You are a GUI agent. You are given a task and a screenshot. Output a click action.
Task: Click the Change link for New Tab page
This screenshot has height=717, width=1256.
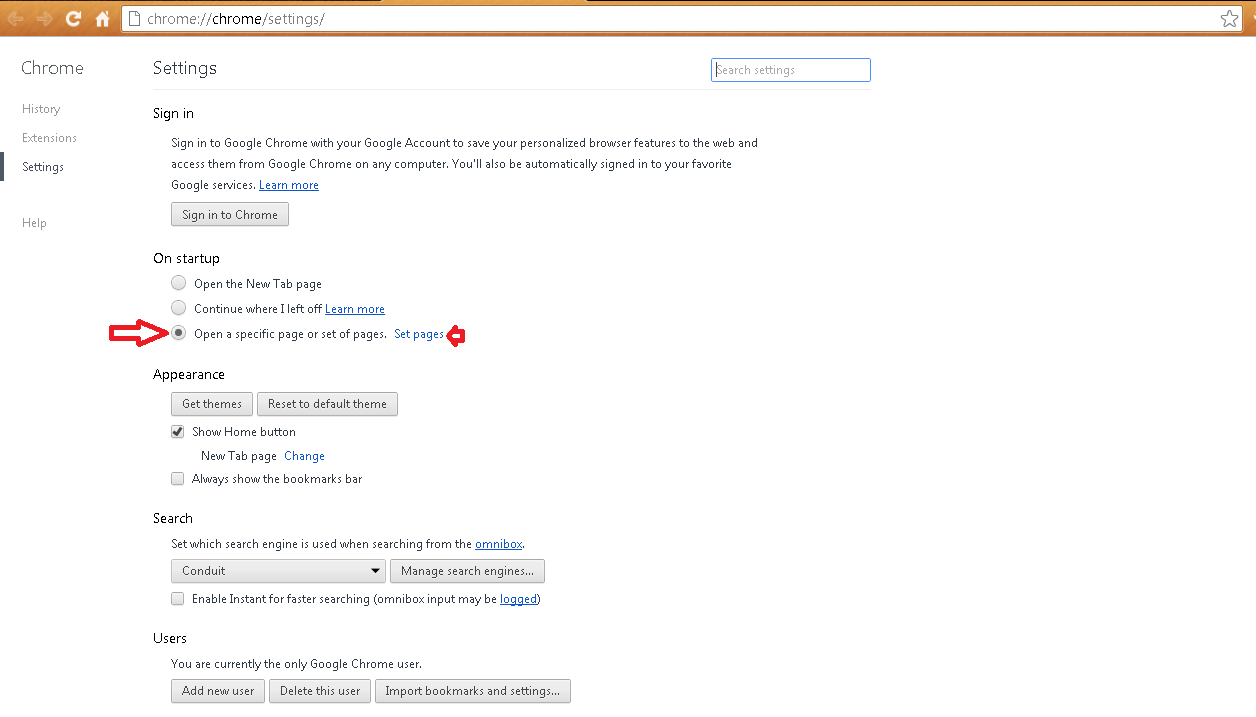[x=304, y=456]
